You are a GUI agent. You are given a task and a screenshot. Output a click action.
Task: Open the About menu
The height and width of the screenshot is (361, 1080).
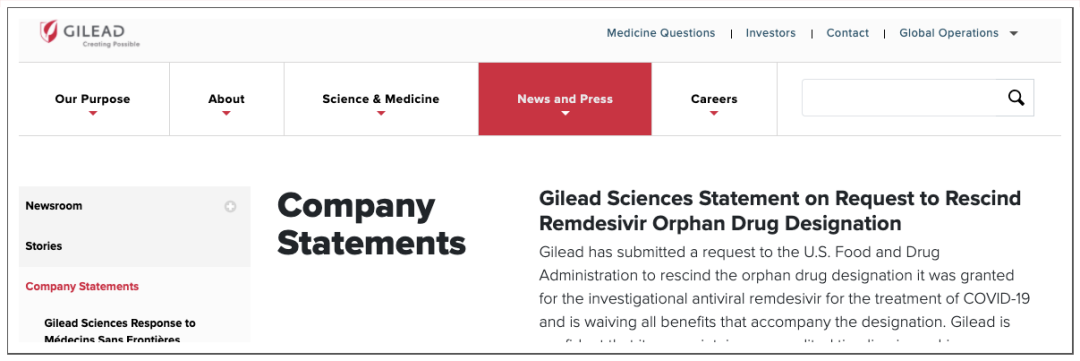pos(227,99)
